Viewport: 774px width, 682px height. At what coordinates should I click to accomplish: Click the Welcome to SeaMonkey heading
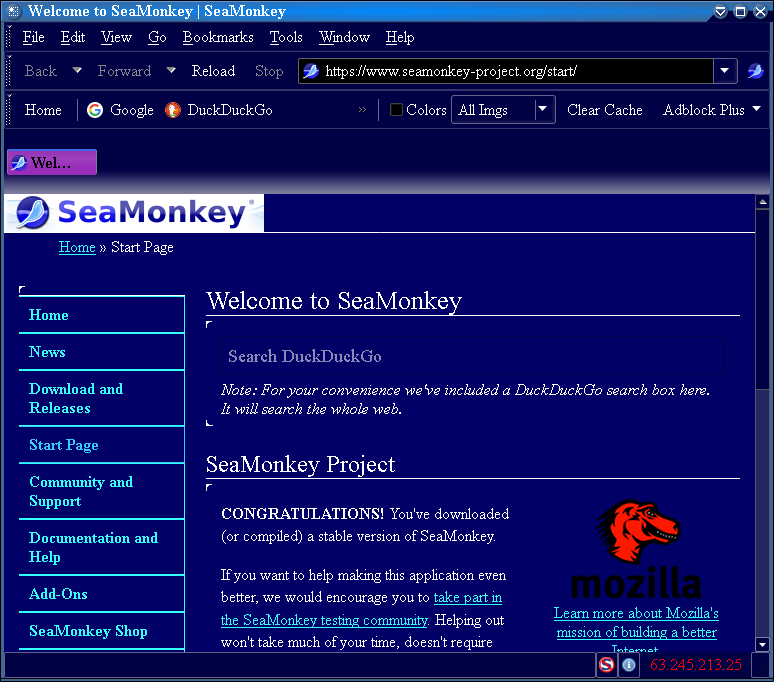click(334, 301)
